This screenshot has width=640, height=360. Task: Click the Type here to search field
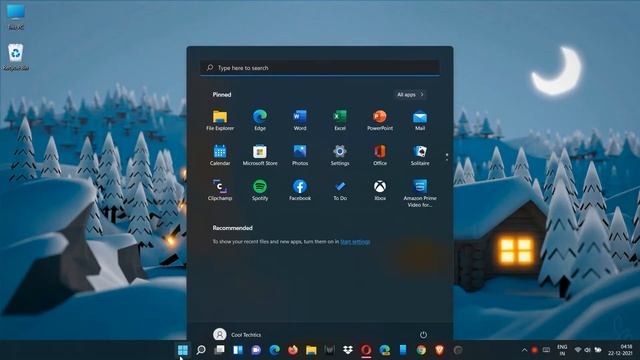(320, 68)
